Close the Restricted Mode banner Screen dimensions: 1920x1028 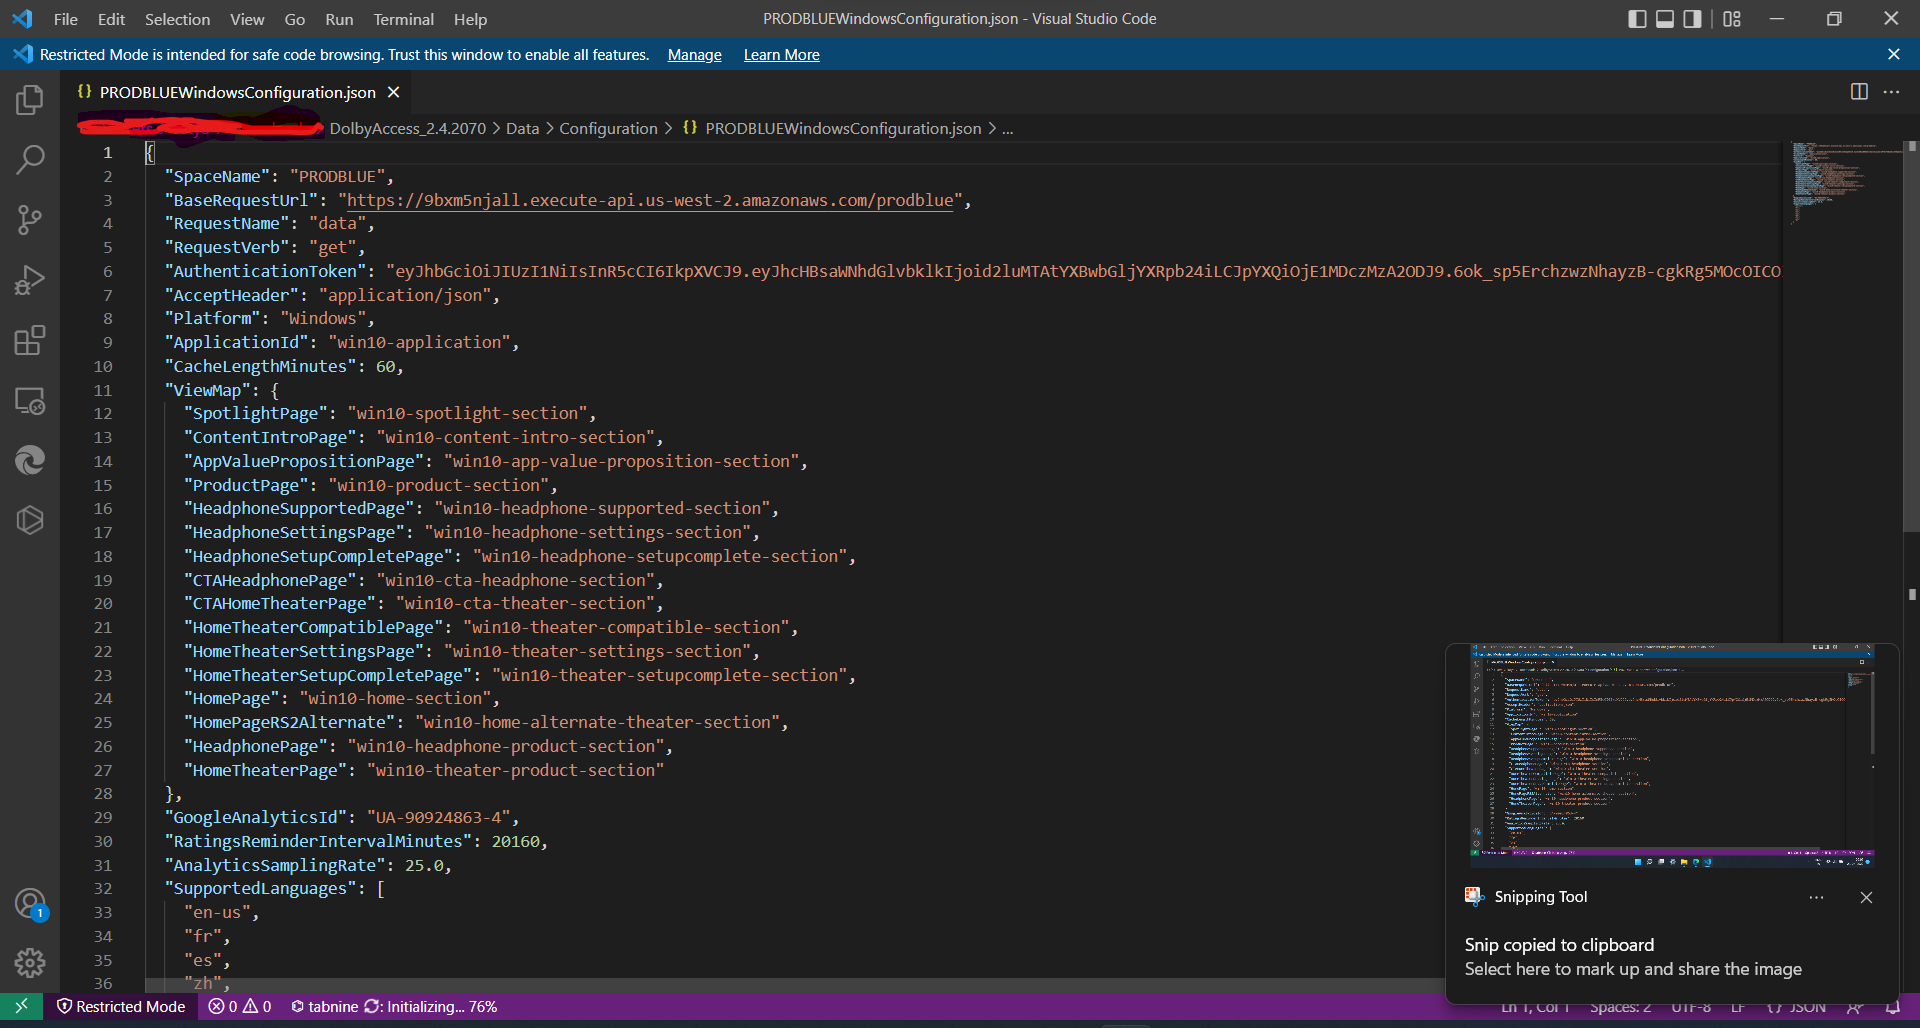point(1893,54)
